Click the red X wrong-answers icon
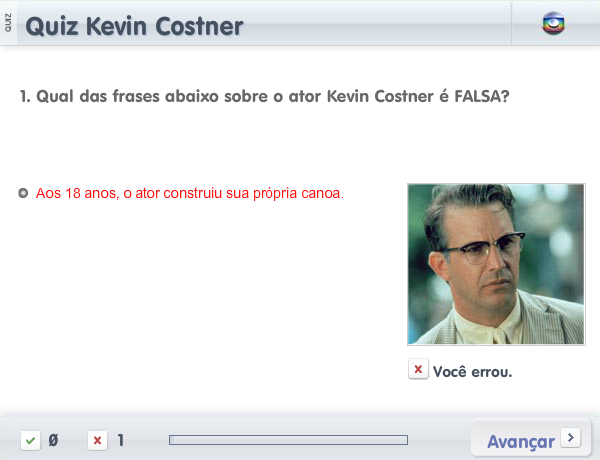600x460 pixels. click(x=98, y=440)
